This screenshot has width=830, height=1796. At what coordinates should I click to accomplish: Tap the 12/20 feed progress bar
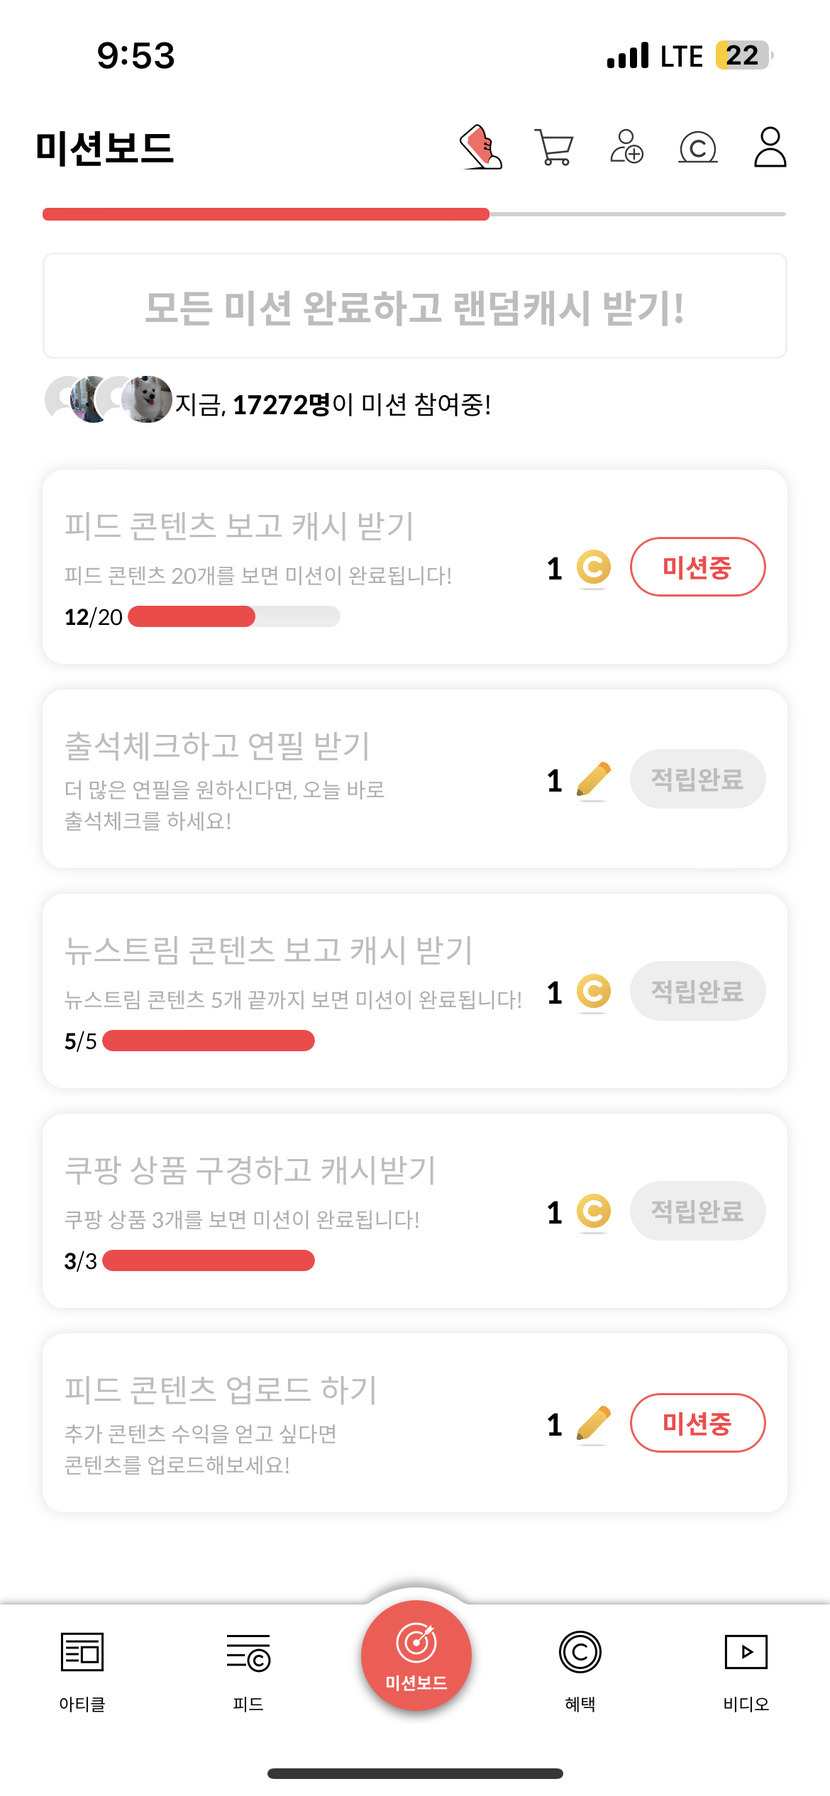[234, 617]
